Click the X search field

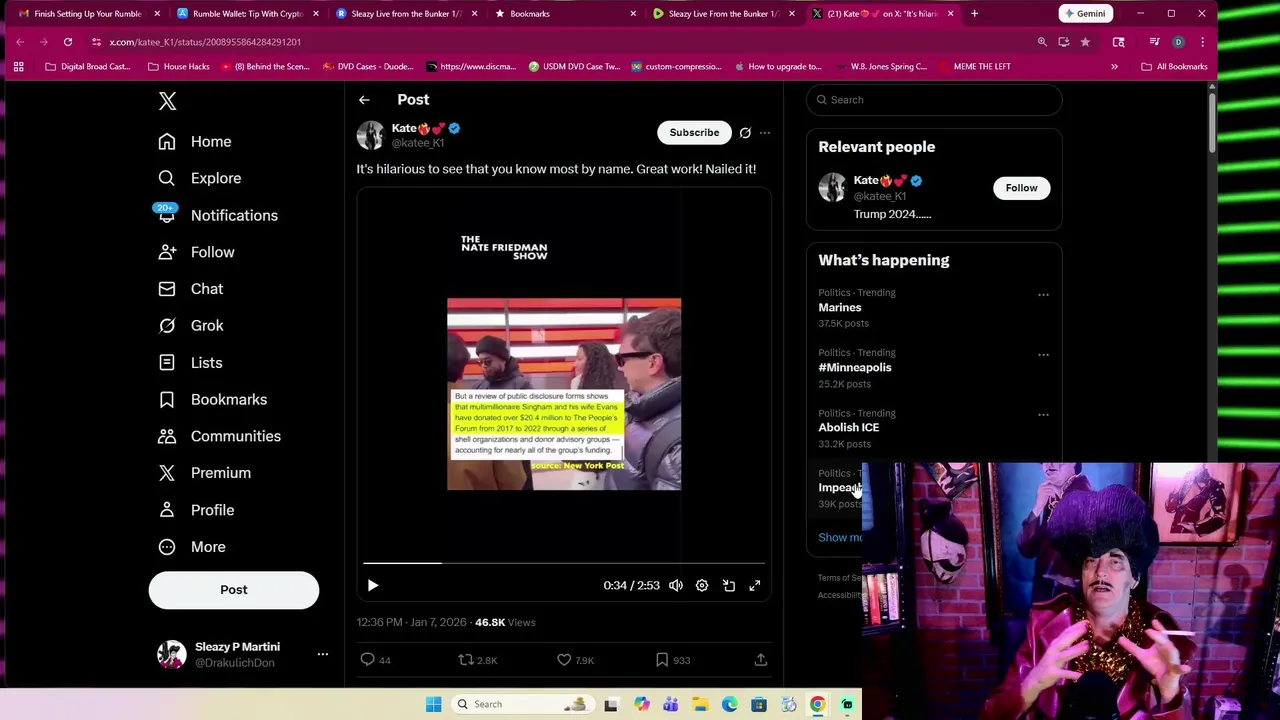(x=934, y=100)
